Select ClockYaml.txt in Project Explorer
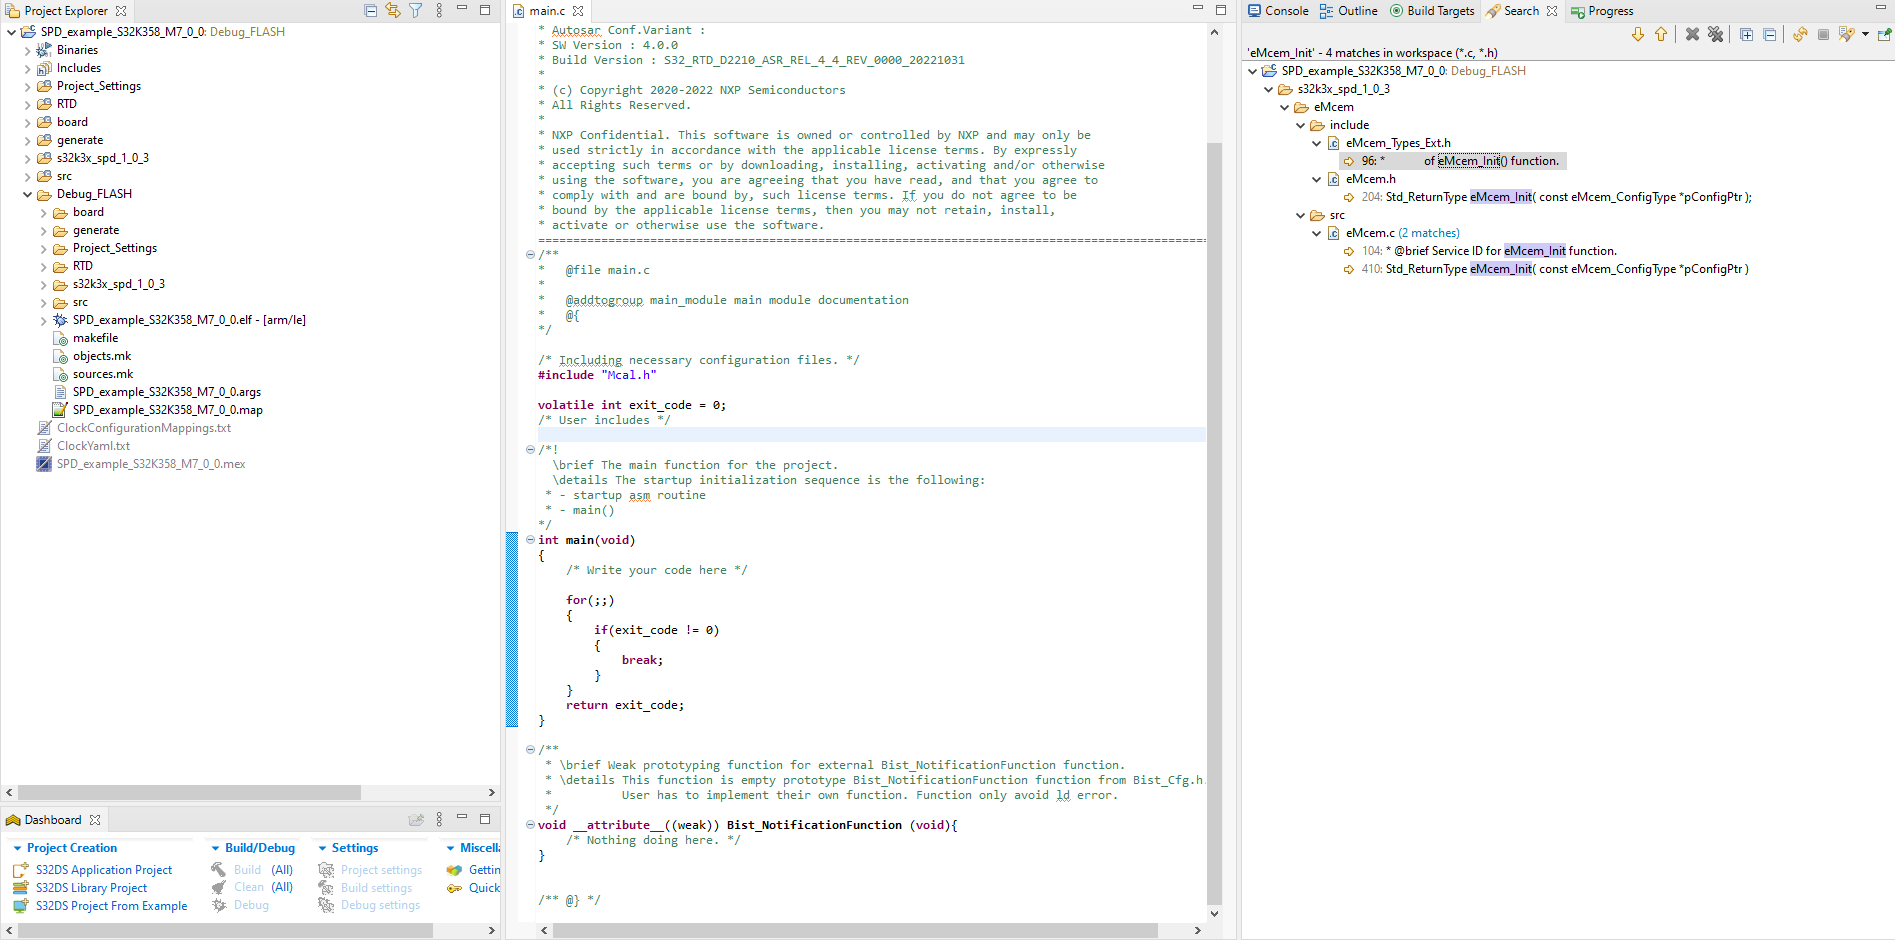Screen dimensions: 1895x940 (93, 446)
